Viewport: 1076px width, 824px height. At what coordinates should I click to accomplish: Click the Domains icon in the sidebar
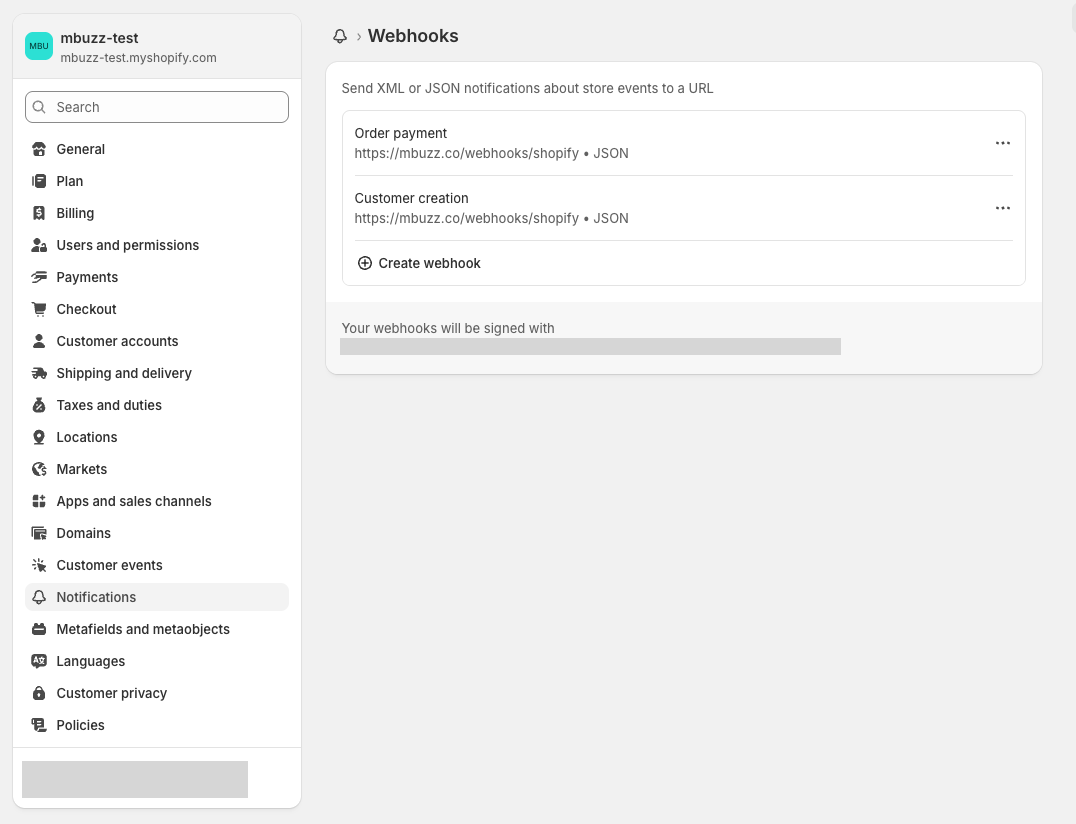(x=39, y=533)
